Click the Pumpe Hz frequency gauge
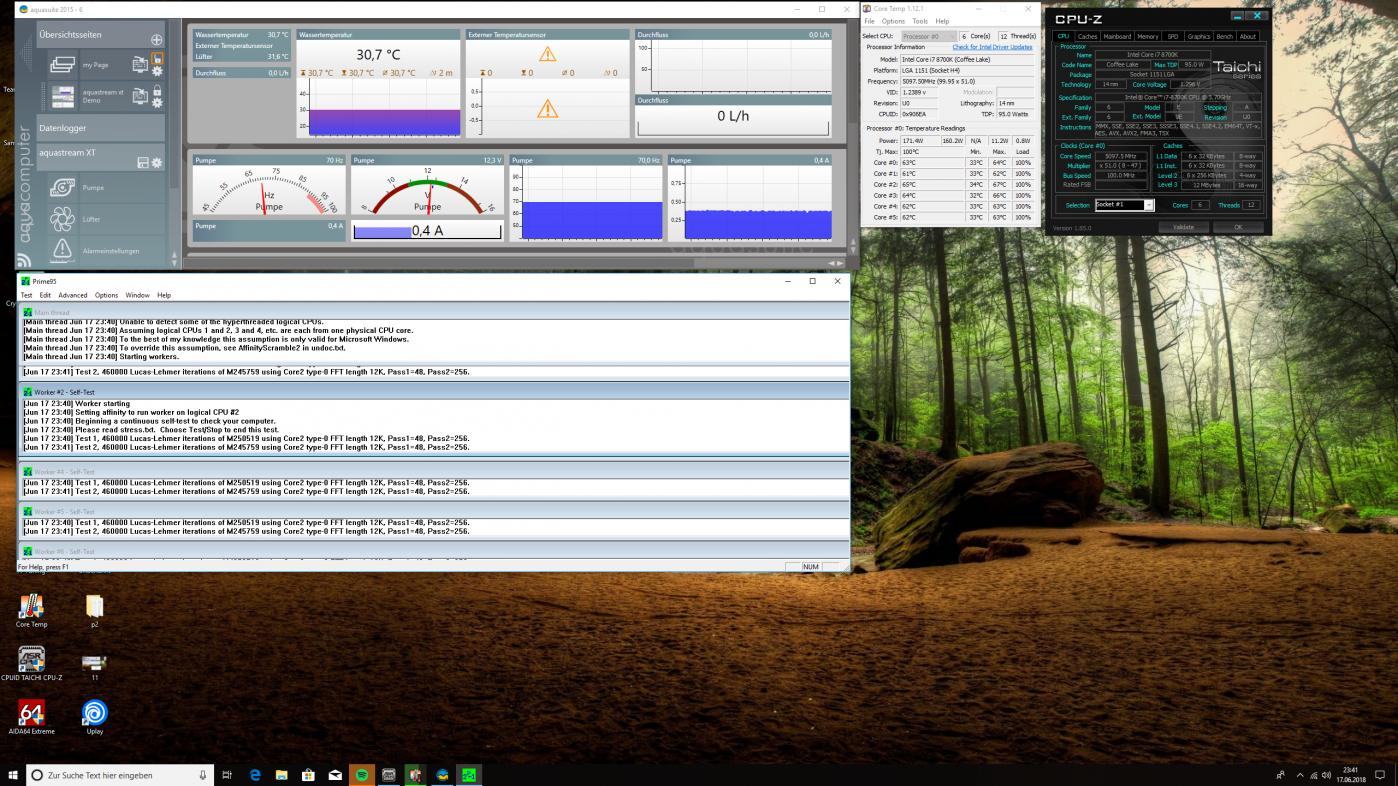The image size is (1398, 786). [269, 190]
